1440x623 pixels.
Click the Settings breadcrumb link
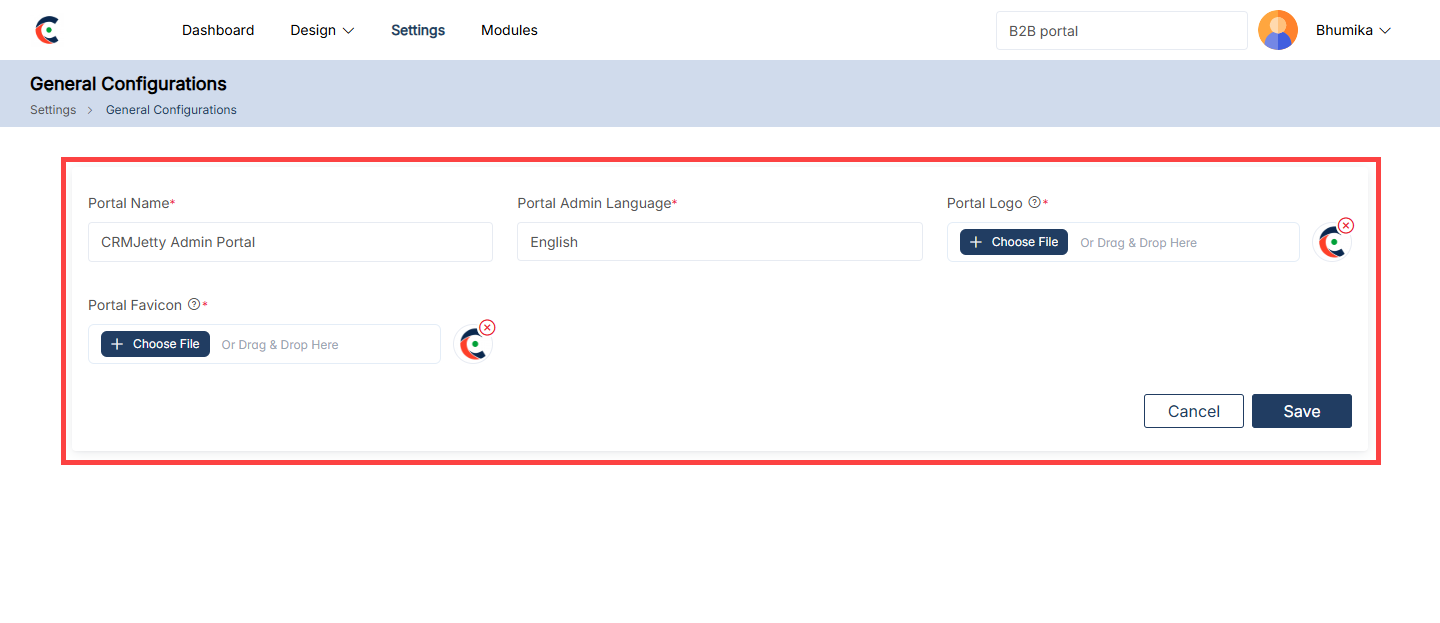(x=53, y=110)
